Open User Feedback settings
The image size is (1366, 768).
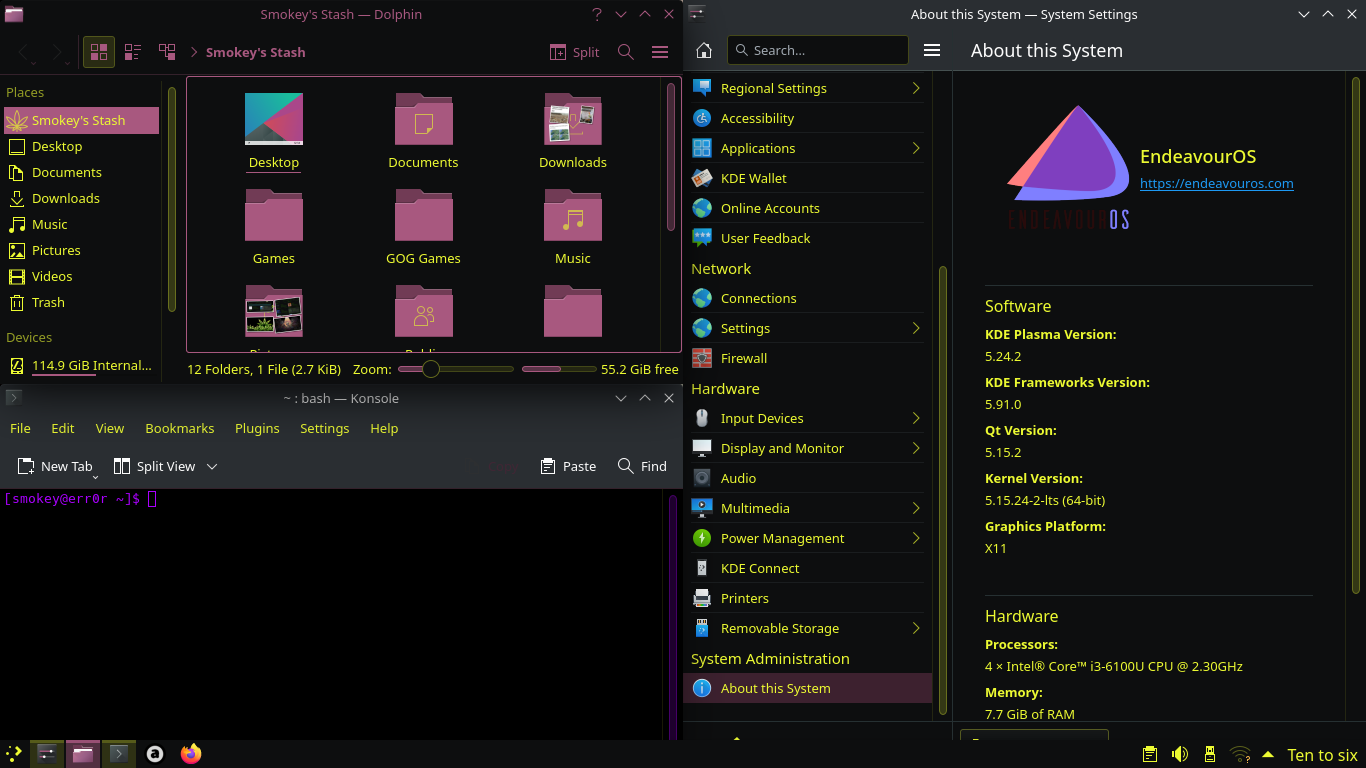(x=807, y=238)
